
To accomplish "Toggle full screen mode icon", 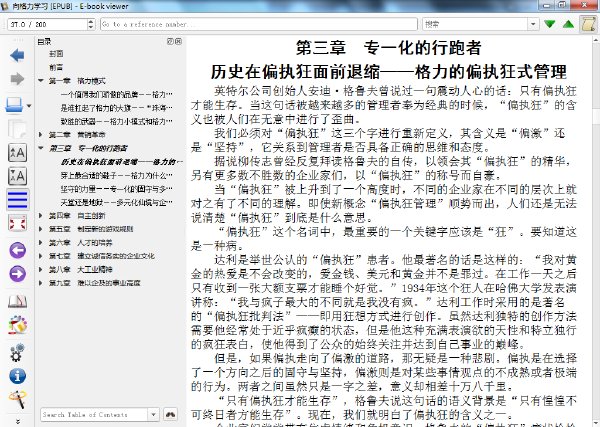I will 17,223.
